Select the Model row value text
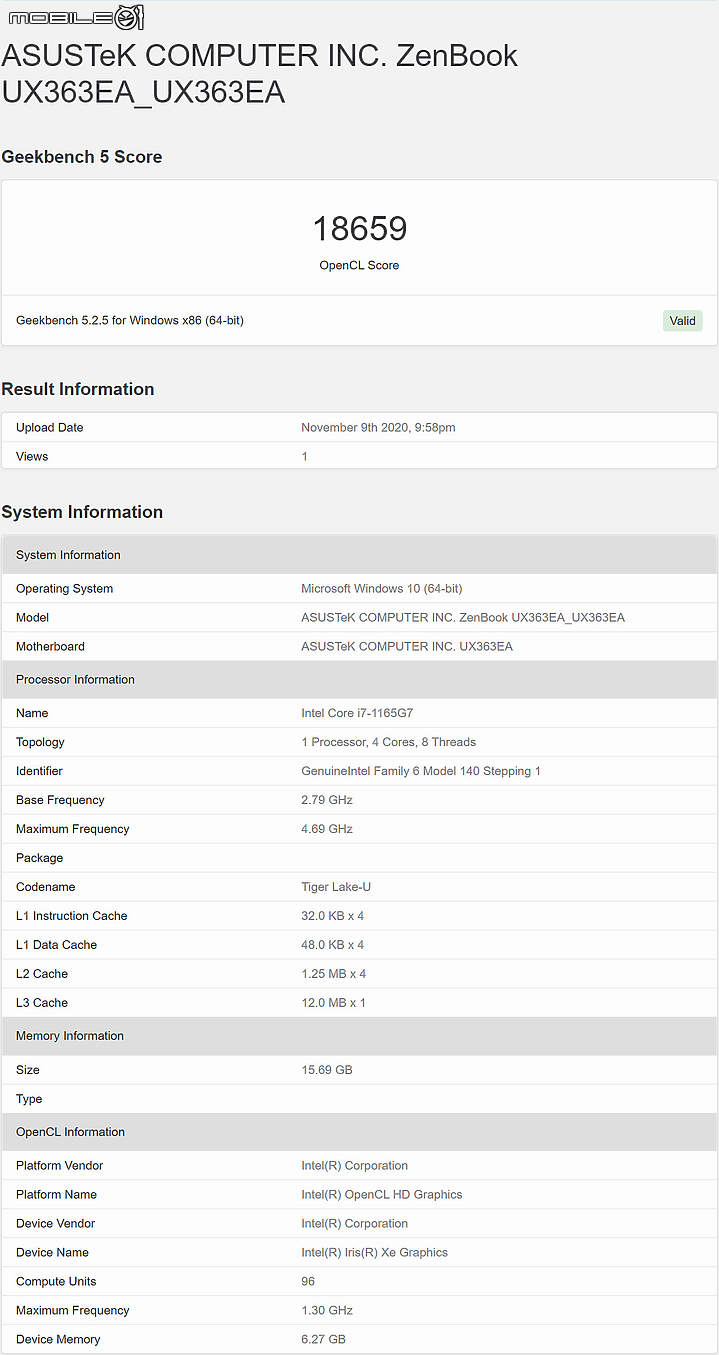 click(x=463, y=618)
